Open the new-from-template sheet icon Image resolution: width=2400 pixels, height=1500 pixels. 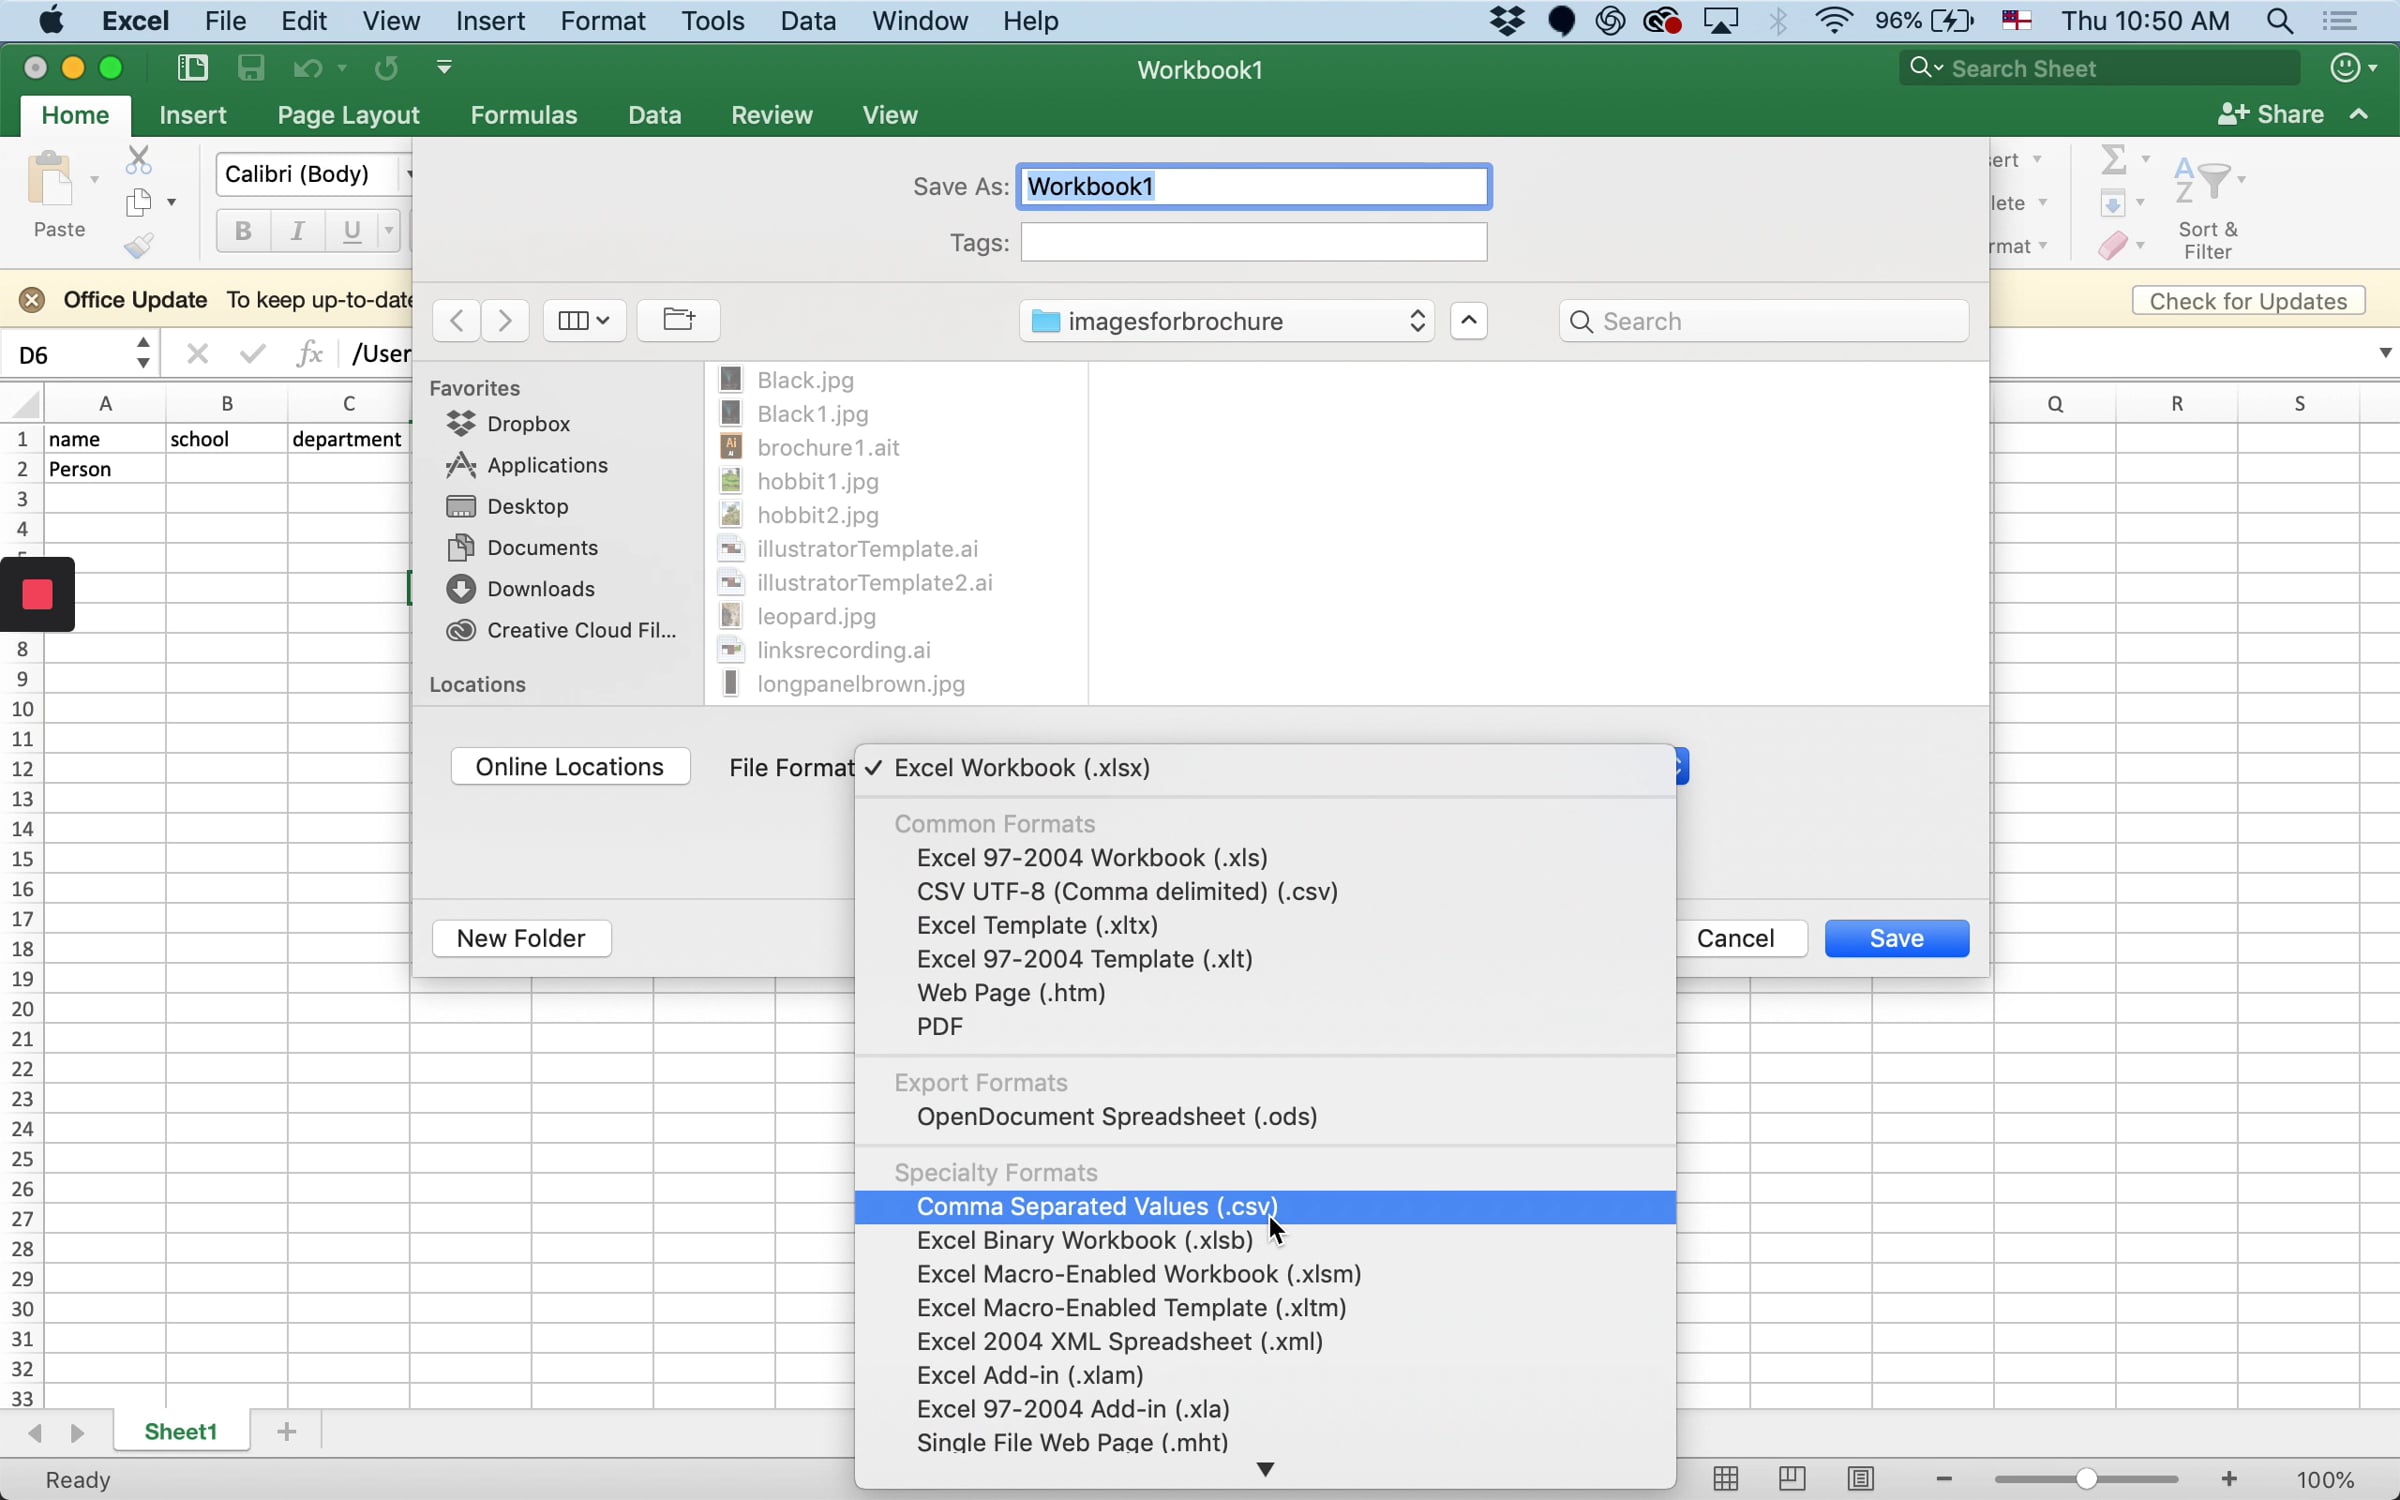click(192, 68)
